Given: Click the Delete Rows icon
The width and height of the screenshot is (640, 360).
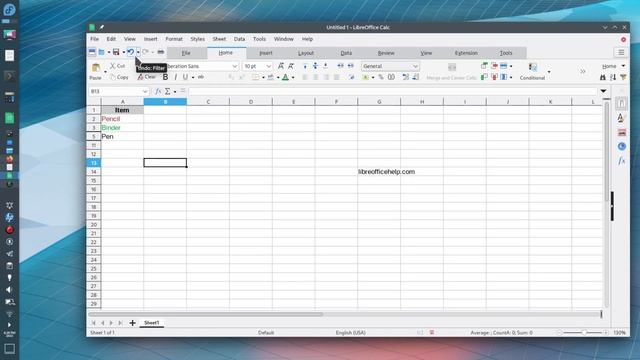Looking at the screenshot, I should click(x=494, y=66).
